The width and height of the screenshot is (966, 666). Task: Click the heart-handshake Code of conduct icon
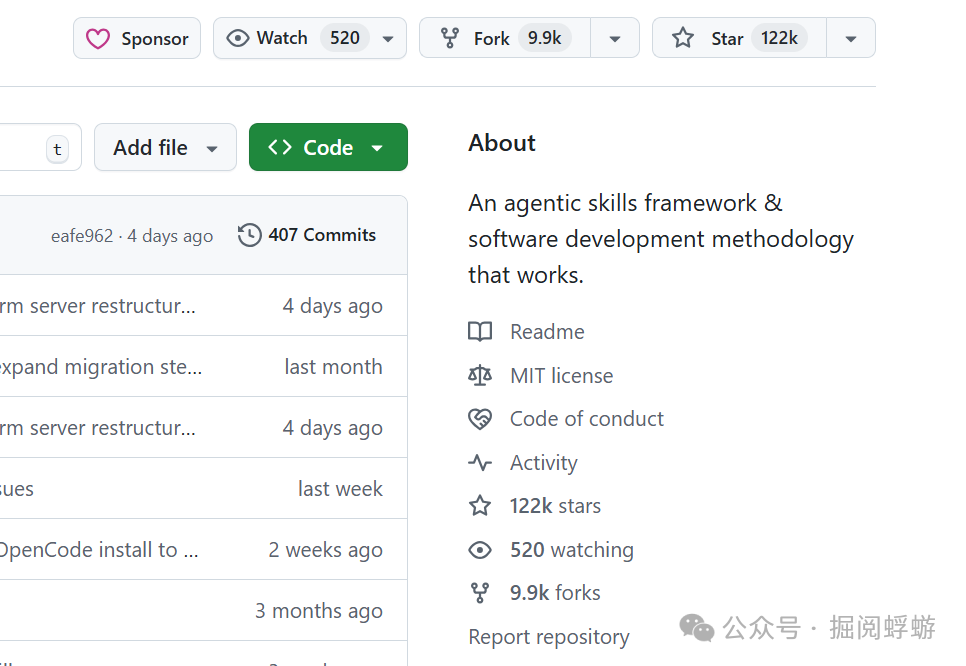[480, 419]
